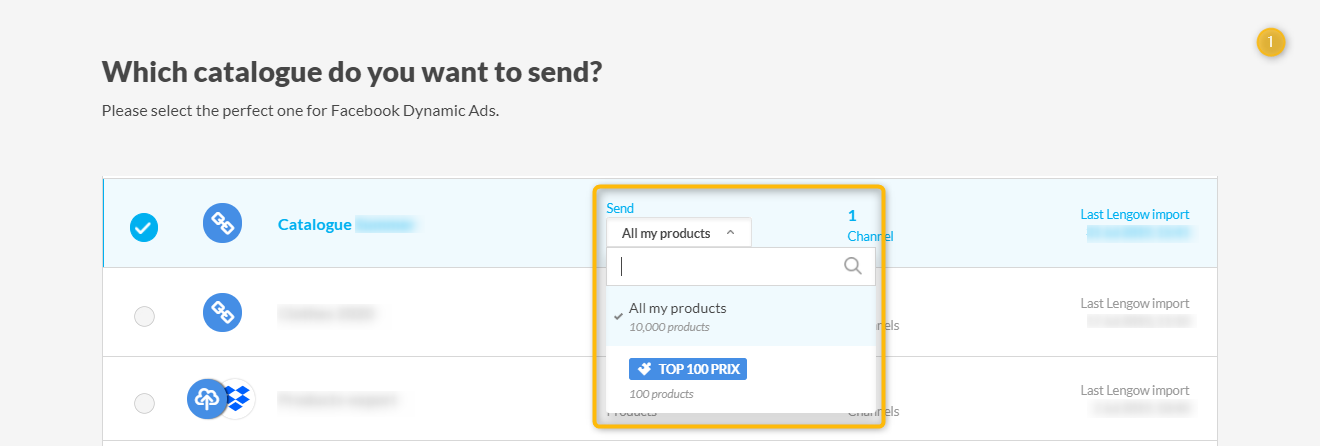The height and width of the screenshot is (446, 1320).
Task: Choose the TOP 100 PRIX segment option
Action: click(688, 369)
